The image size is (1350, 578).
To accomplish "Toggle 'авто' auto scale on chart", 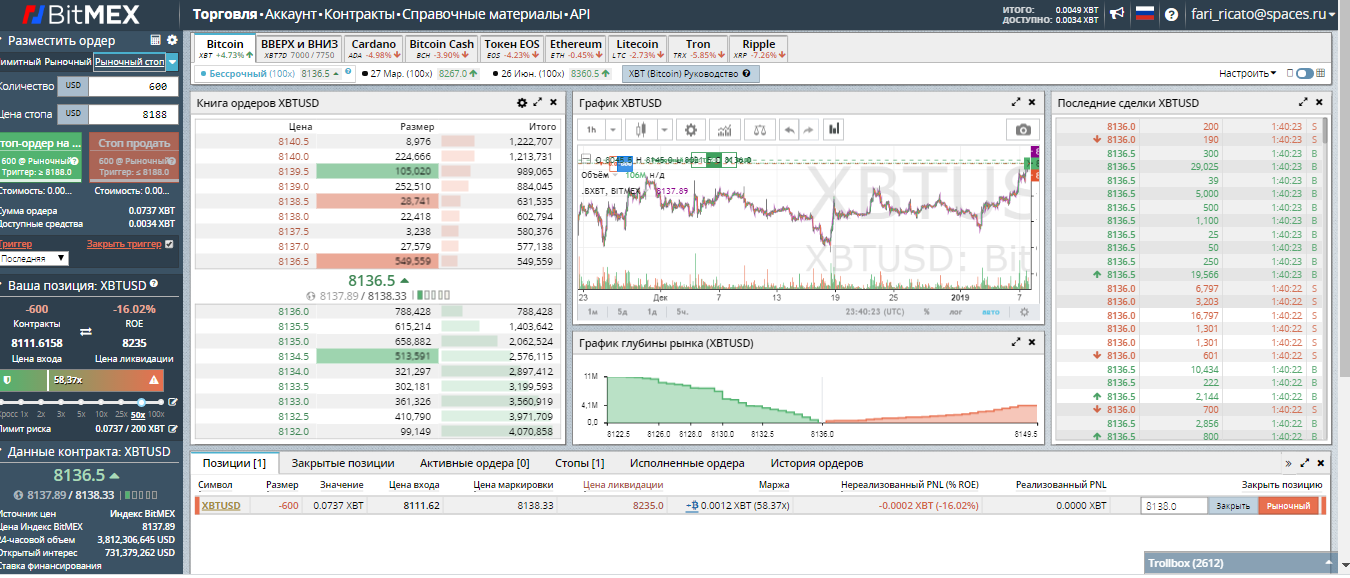I will (990, 312).
